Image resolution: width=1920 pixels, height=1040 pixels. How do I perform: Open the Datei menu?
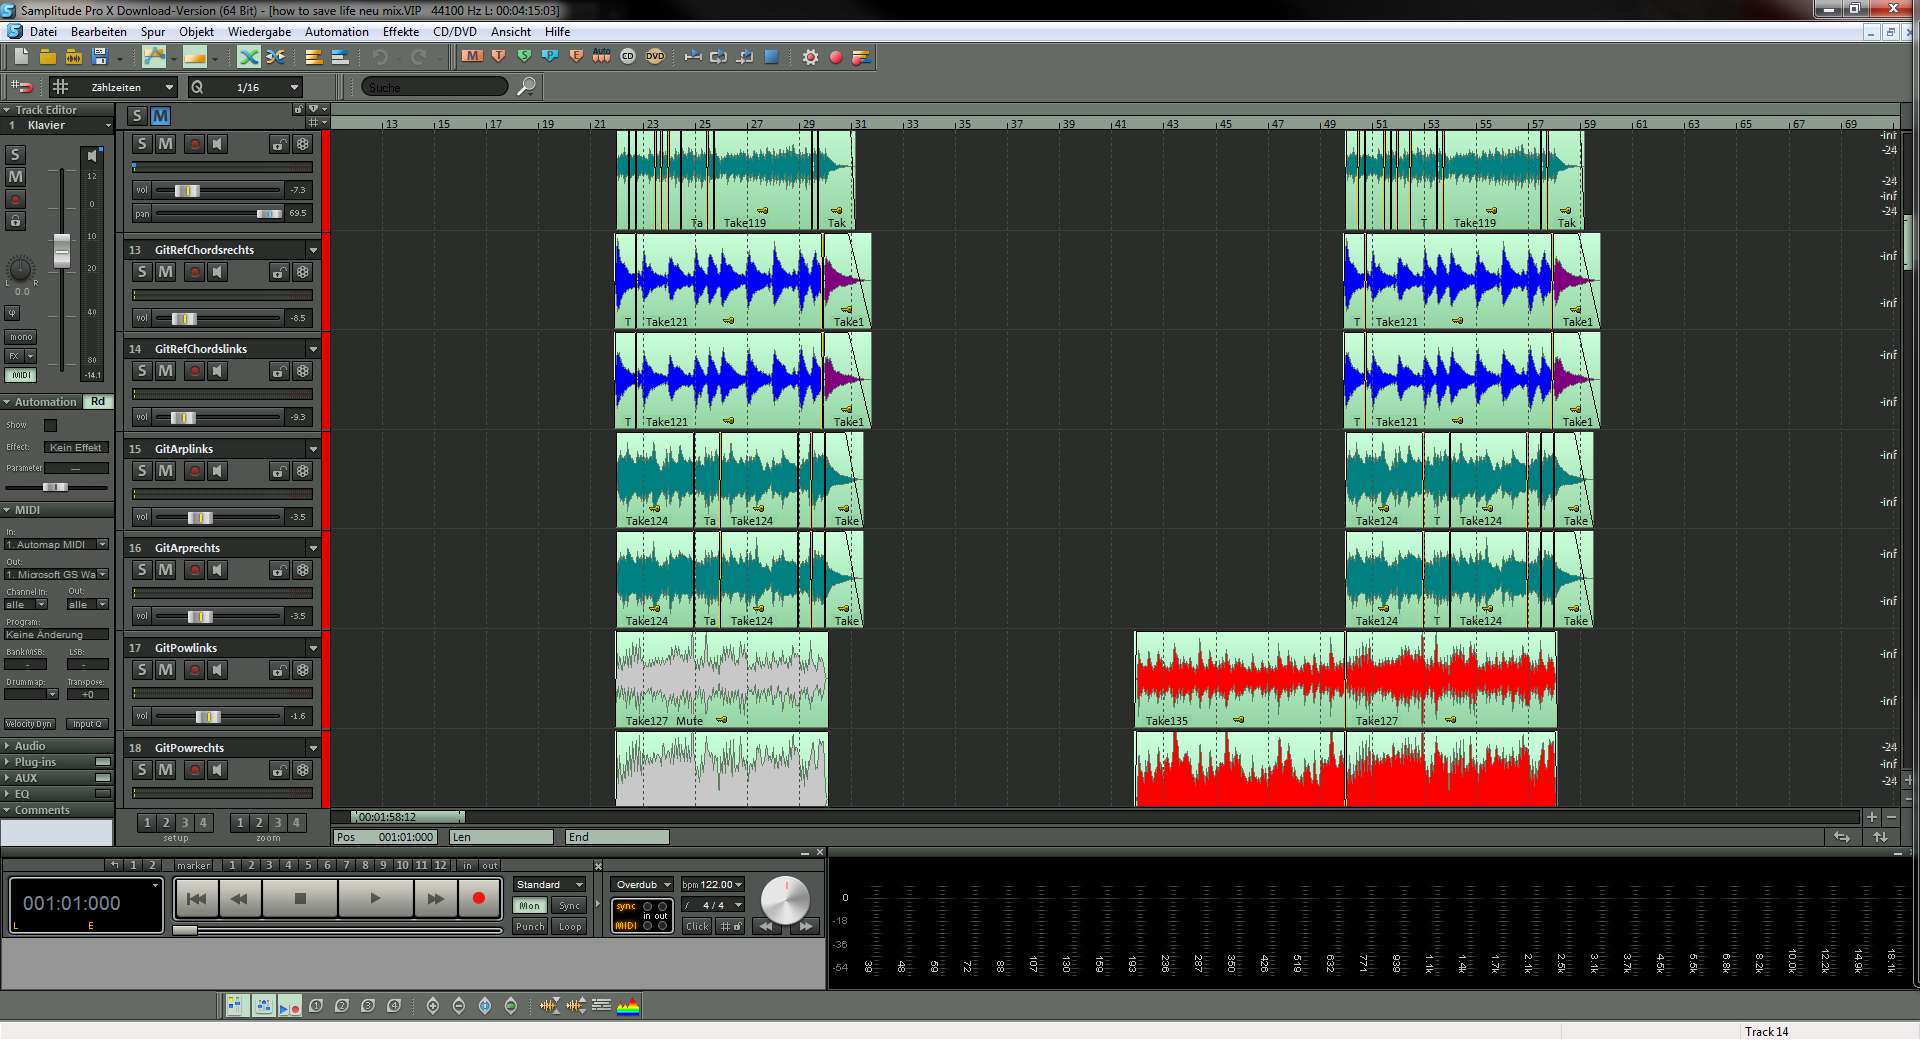point(43,31)
